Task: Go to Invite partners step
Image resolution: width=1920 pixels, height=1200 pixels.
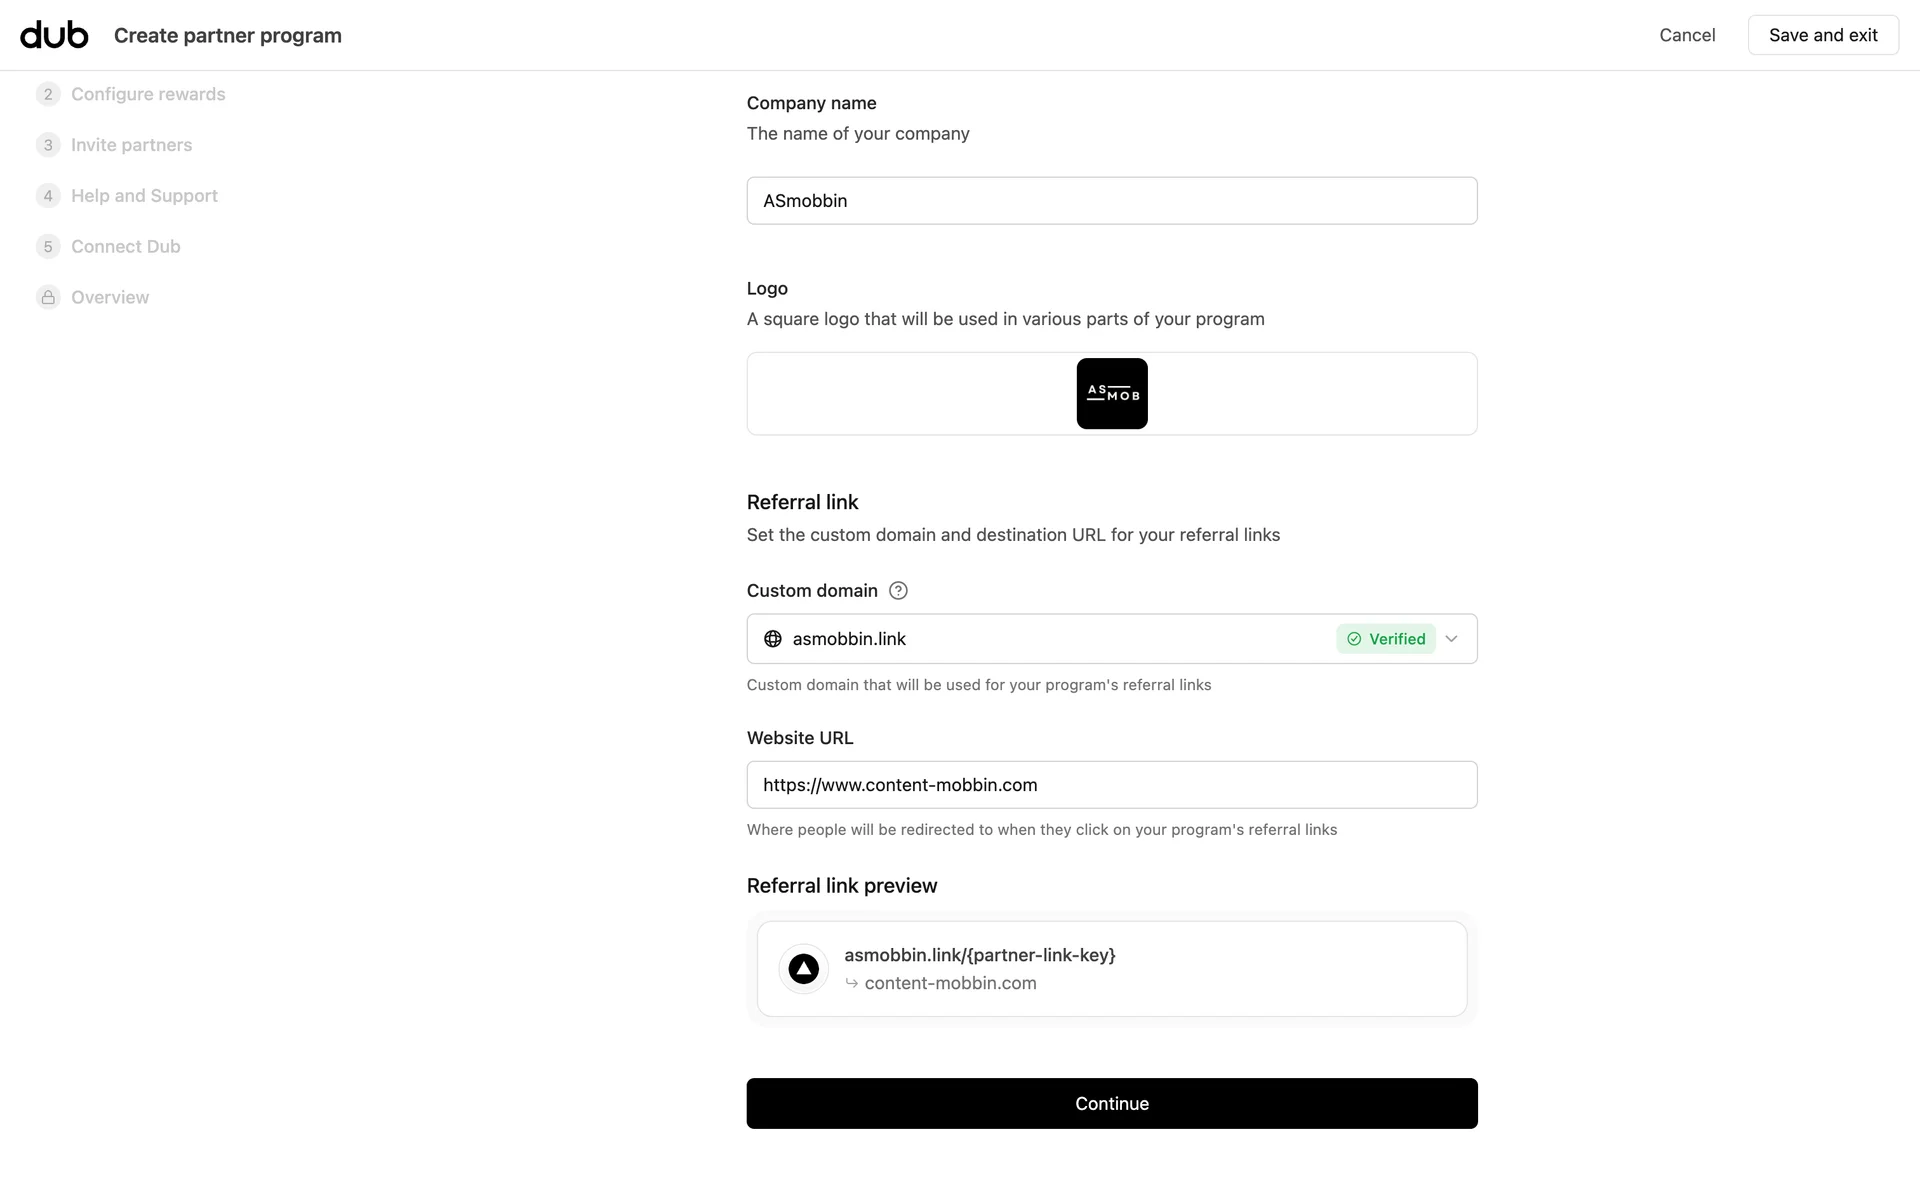Action: (x=131, y=145)
